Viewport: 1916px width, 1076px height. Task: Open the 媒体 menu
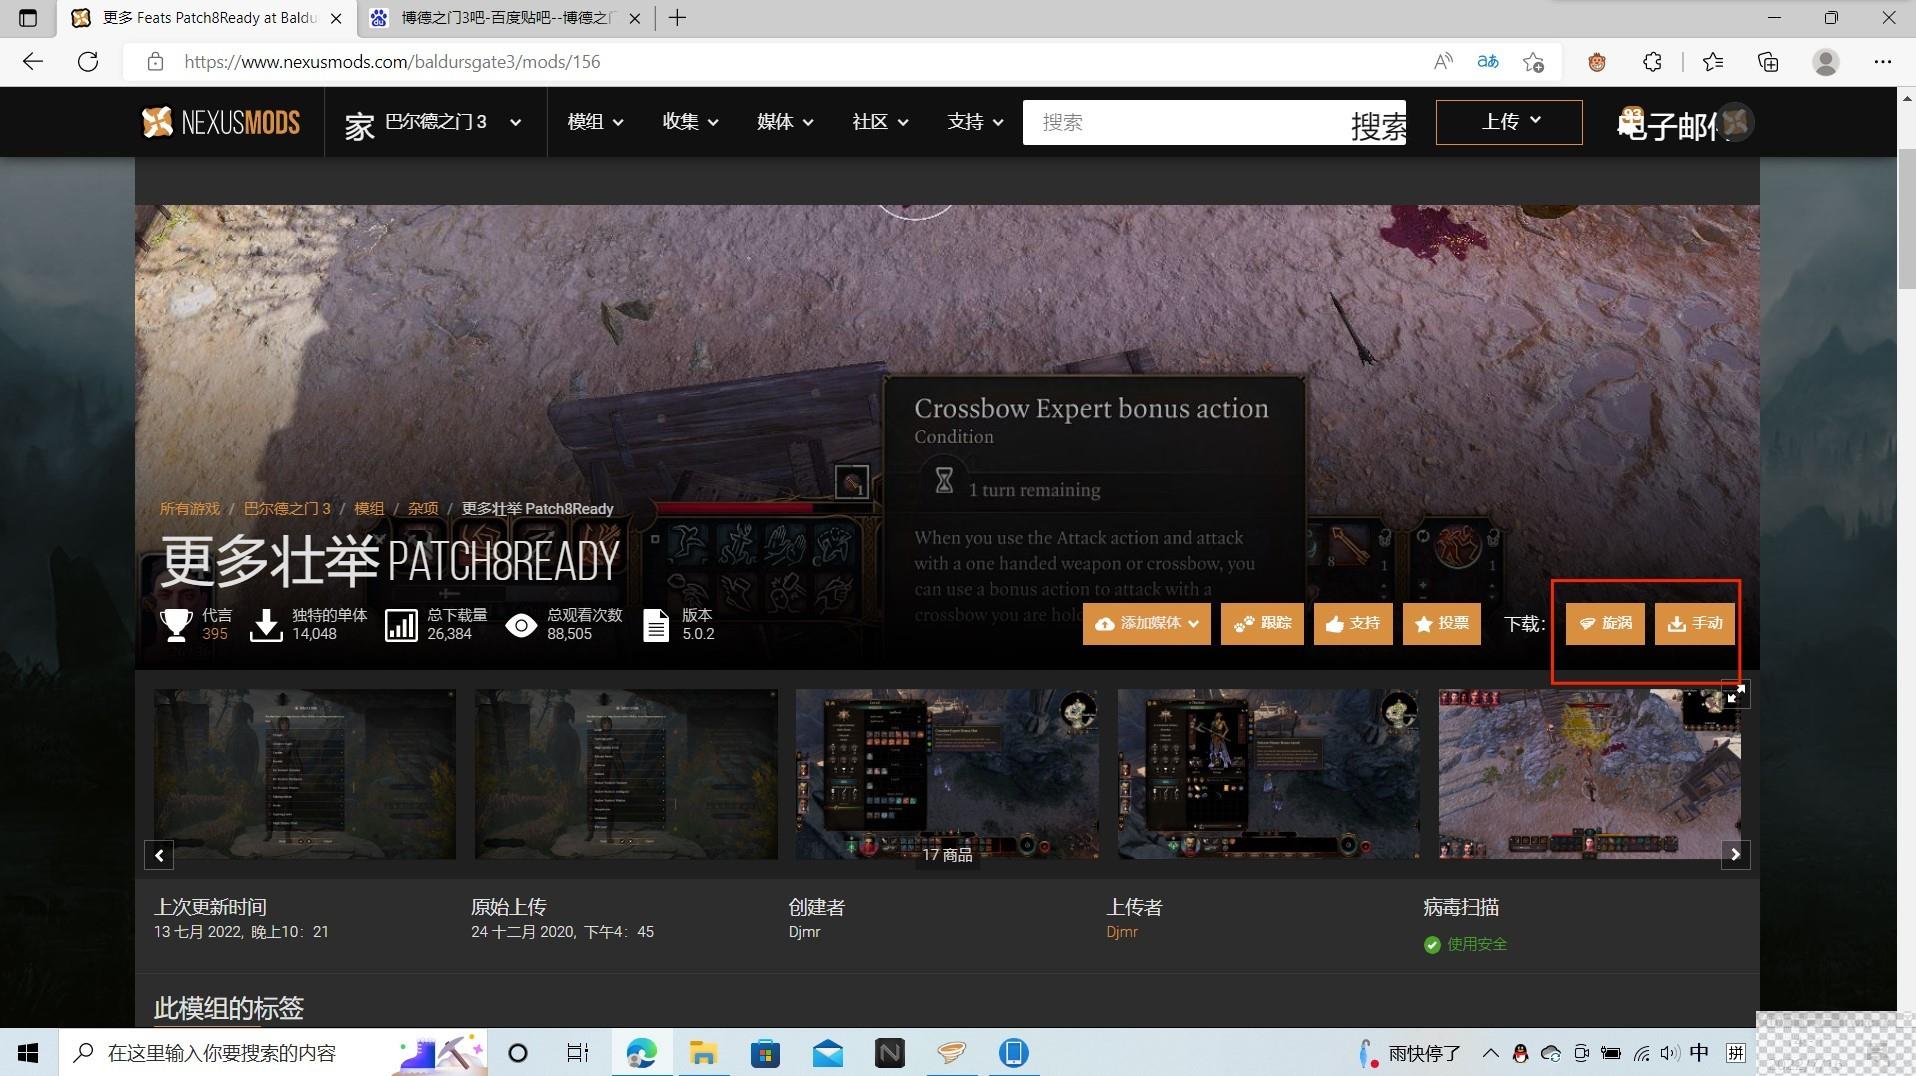pos(785,122)
